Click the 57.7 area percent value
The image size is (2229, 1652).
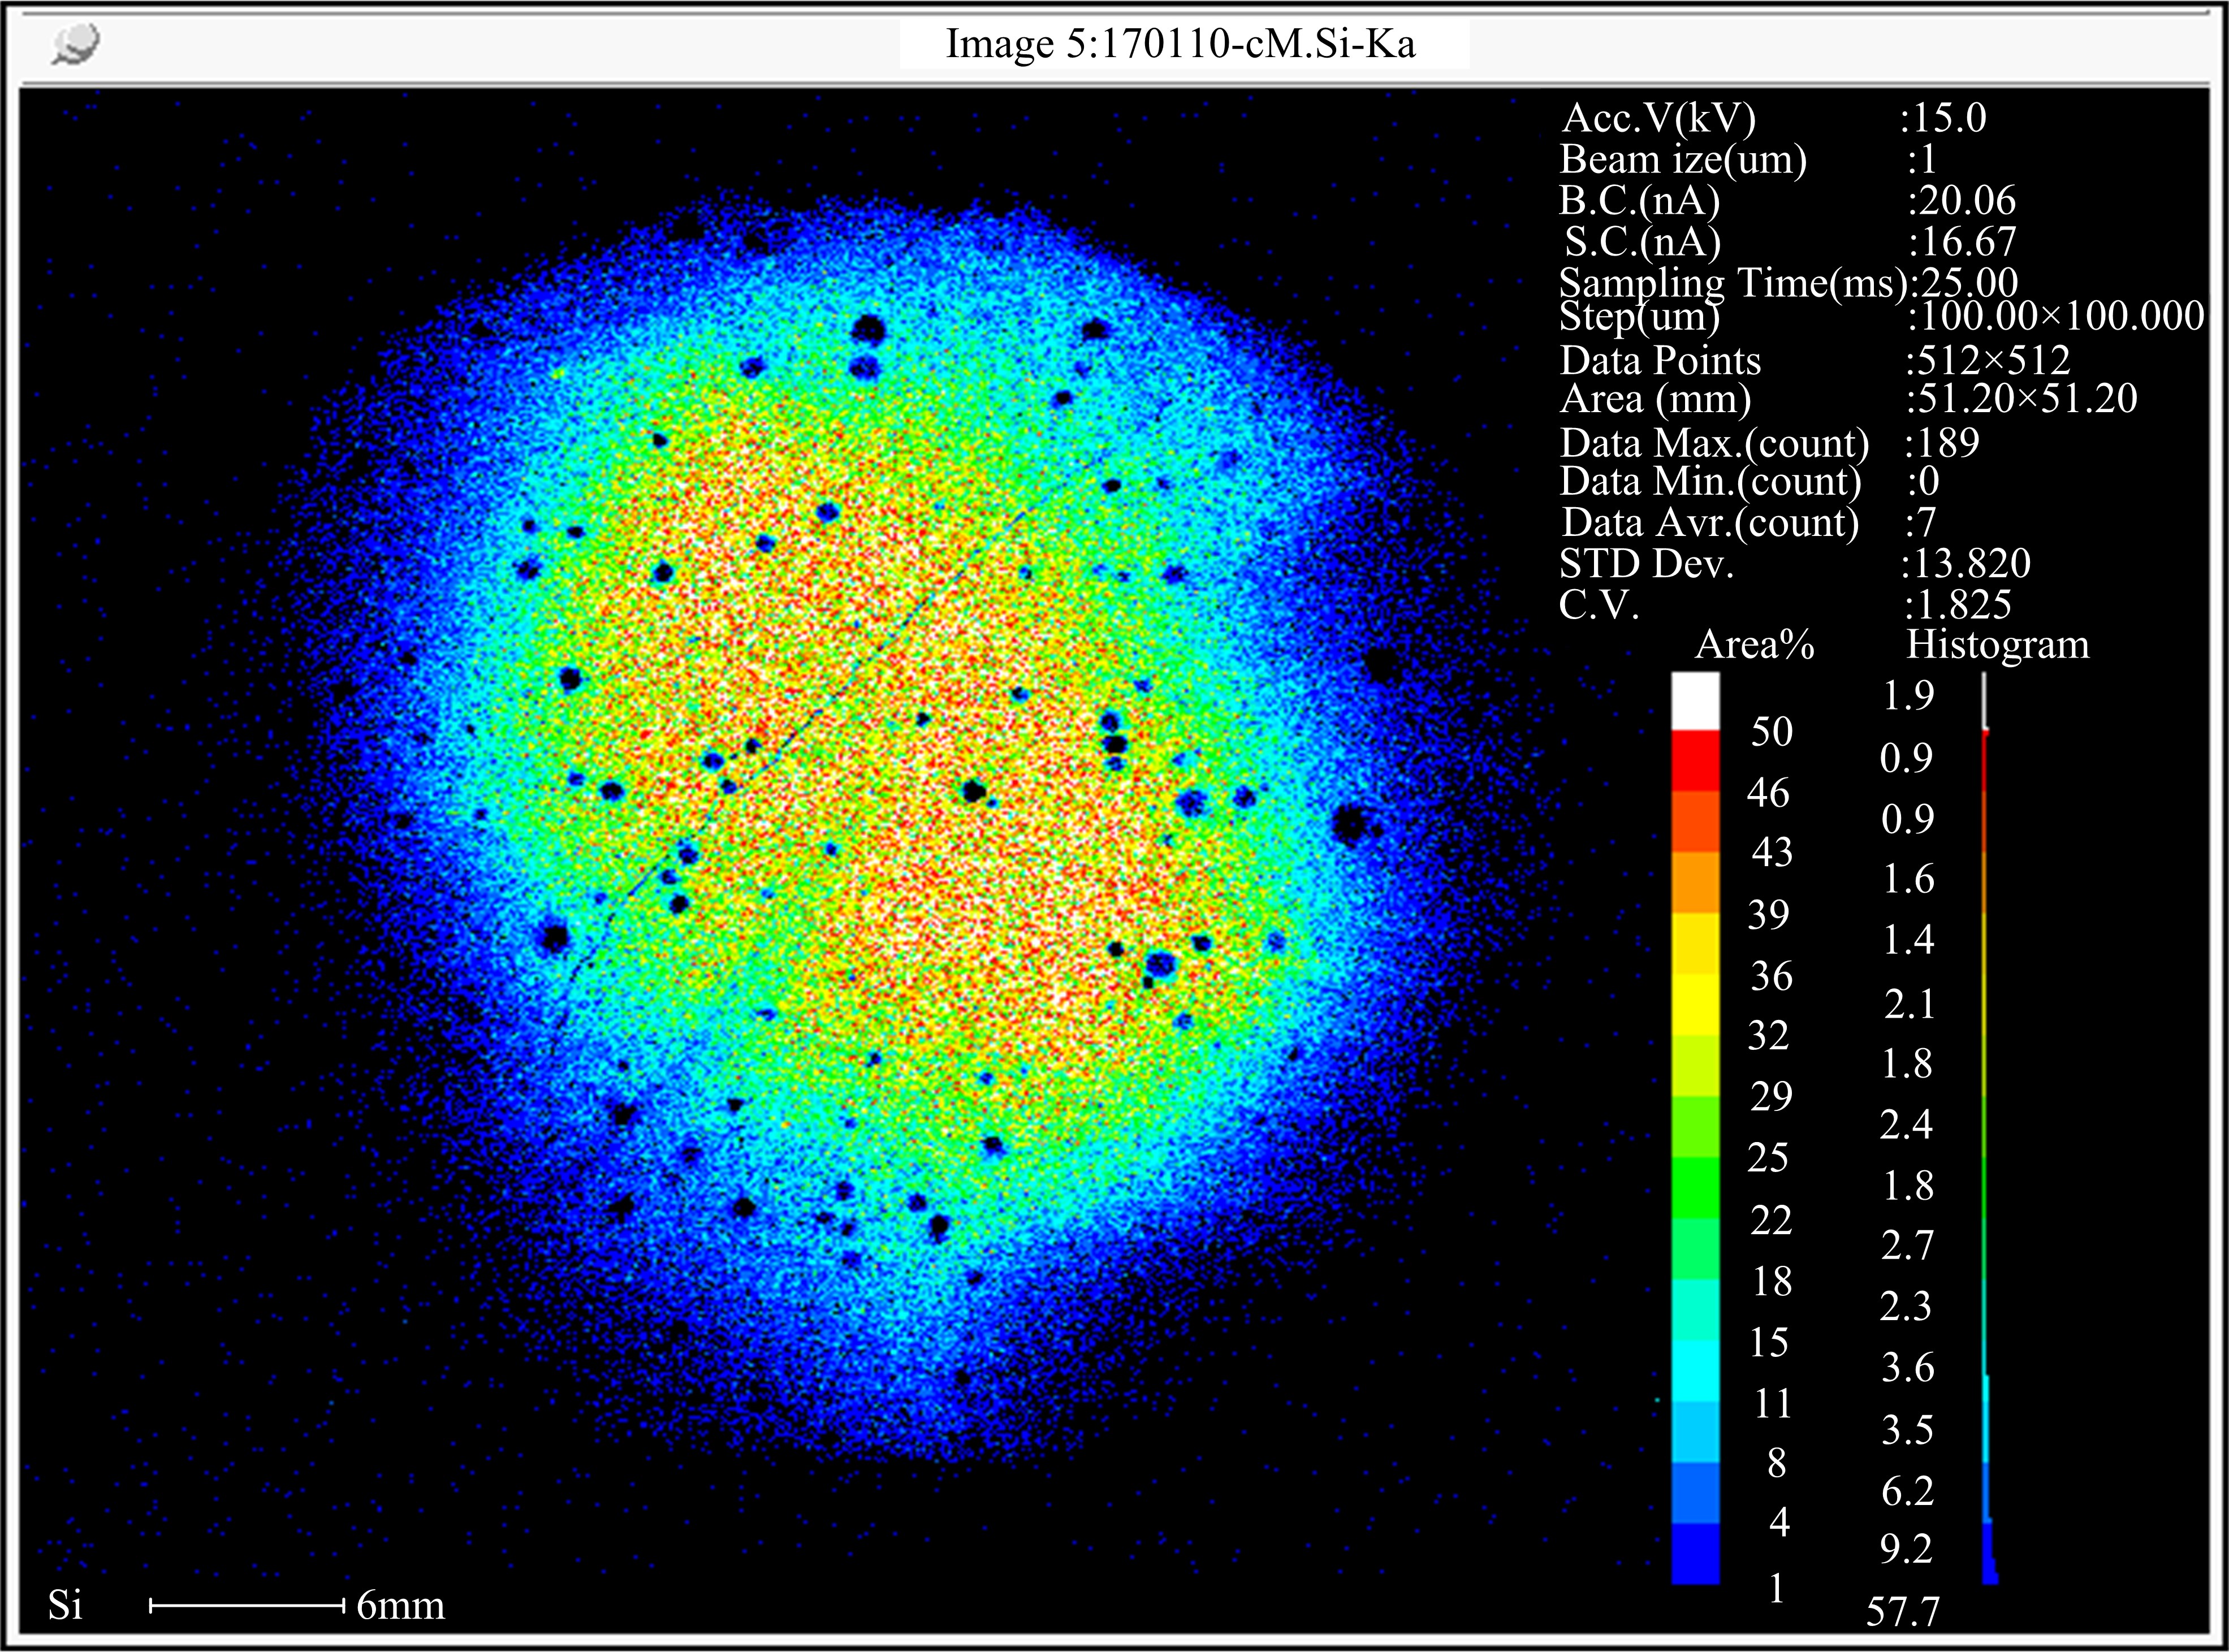coord(1902,1611)
